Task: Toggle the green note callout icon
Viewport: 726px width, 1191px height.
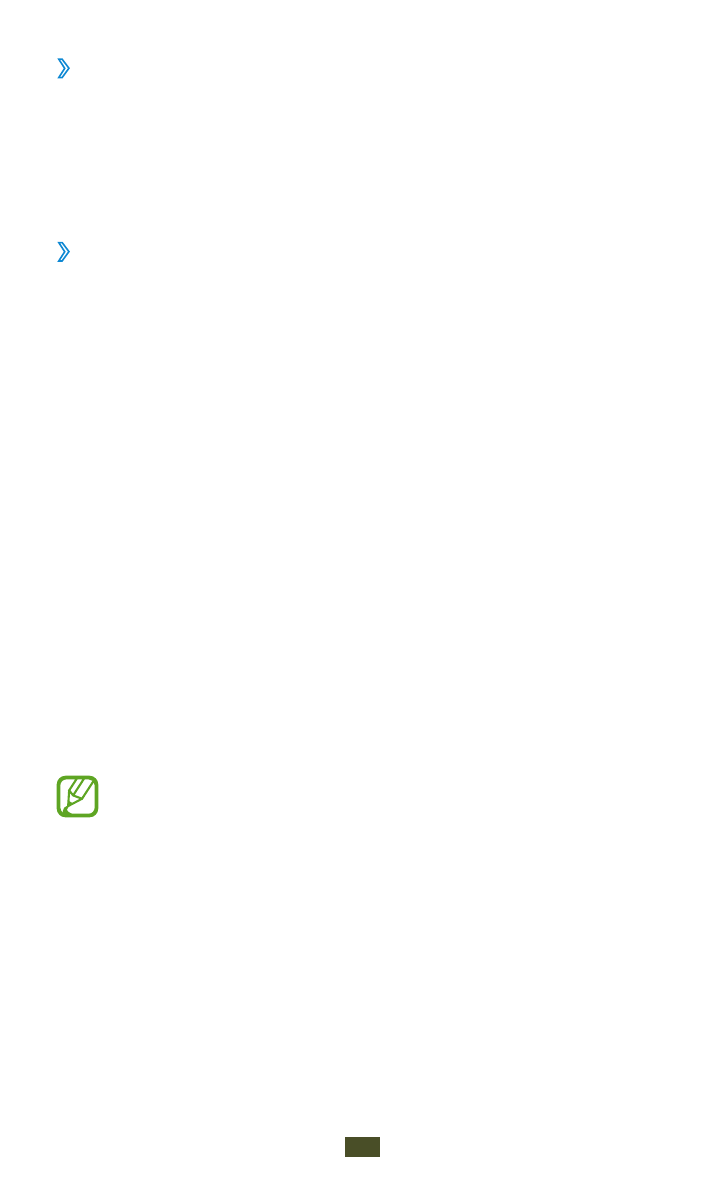Action: click(x=77, y=797)
